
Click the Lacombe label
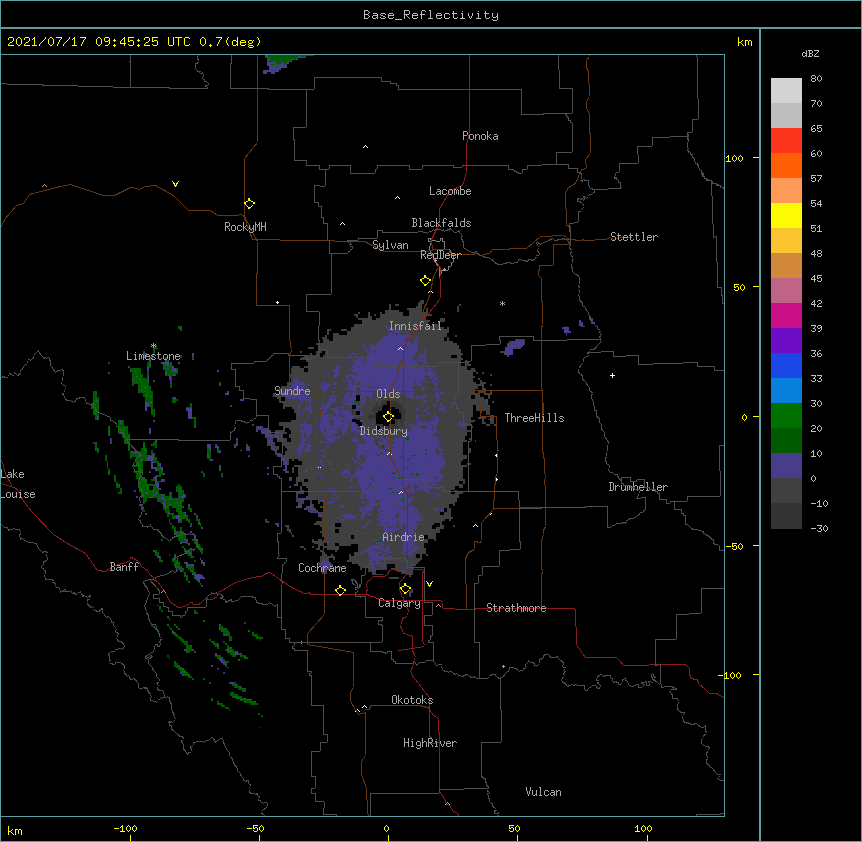coord(450,191)
